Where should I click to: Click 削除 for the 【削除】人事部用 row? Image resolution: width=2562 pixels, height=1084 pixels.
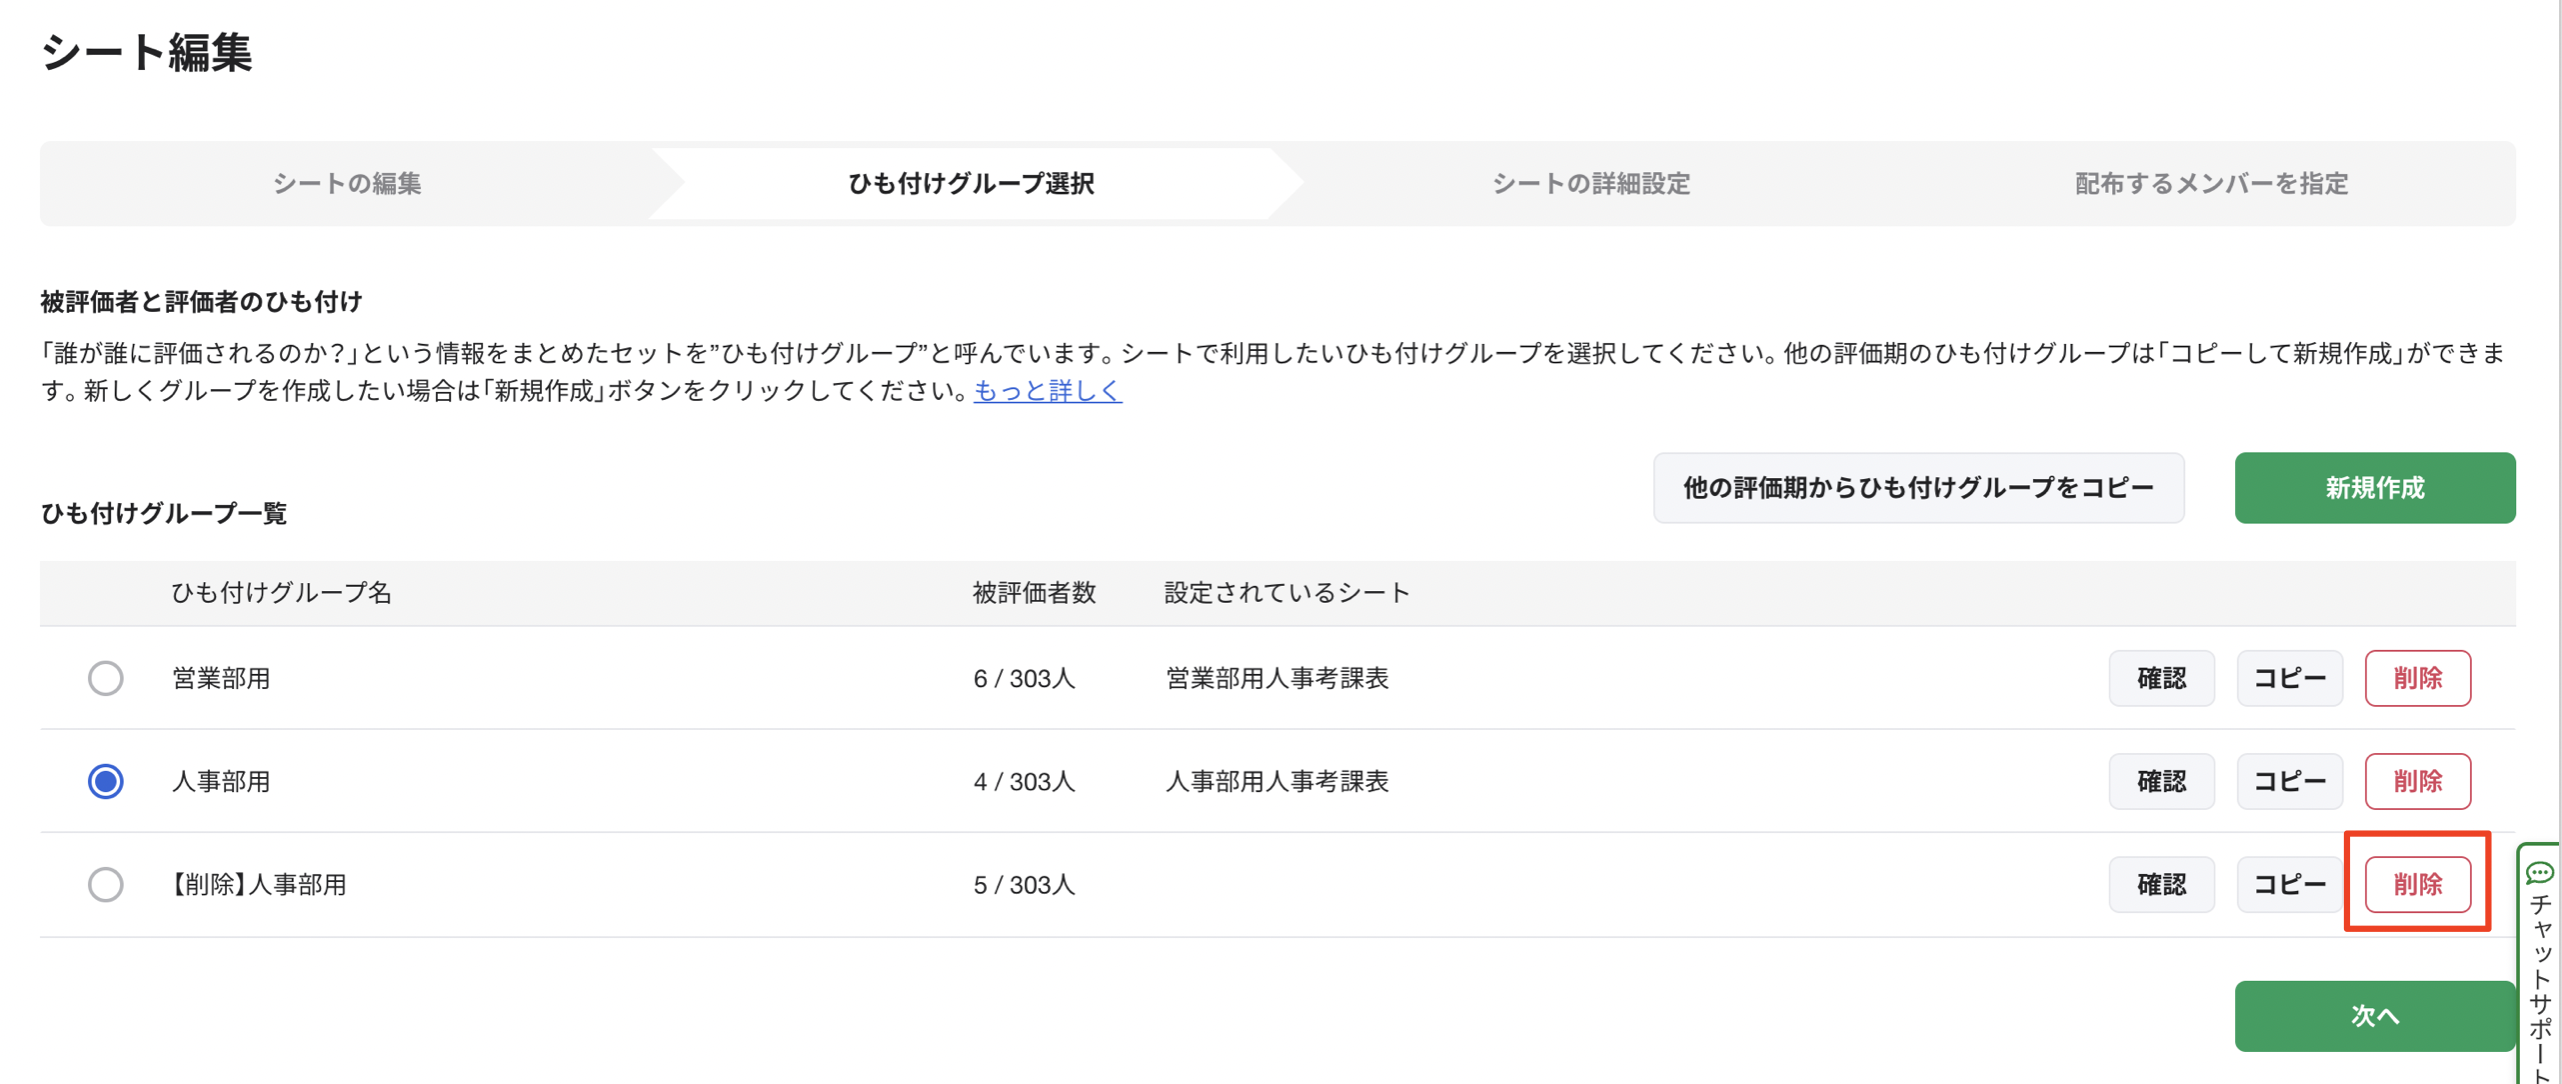point(2417,884)
